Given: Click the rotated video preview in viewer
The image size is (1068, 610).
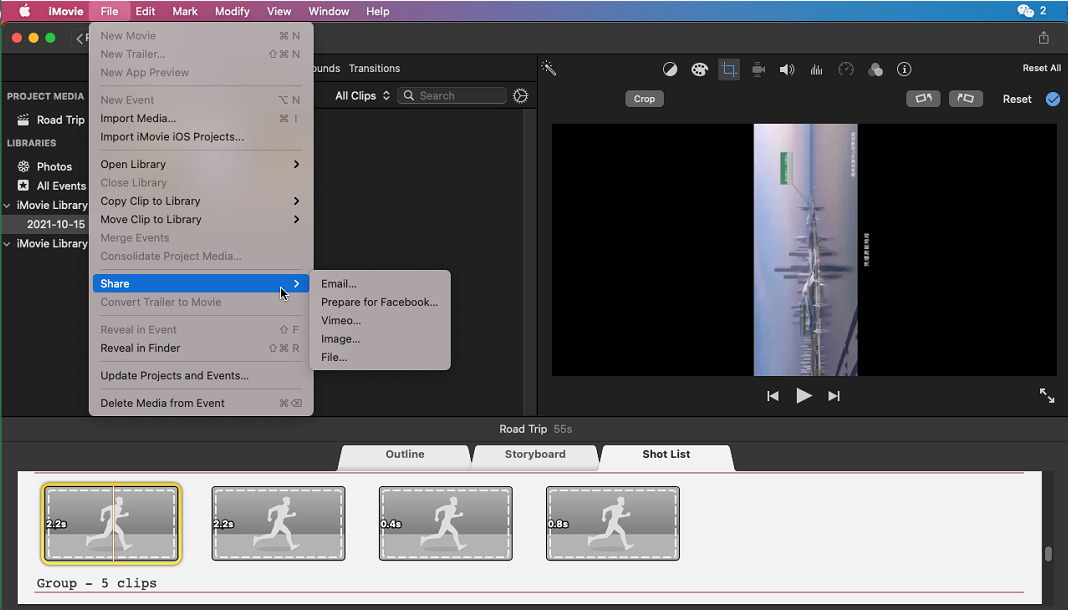Looking at the screenshot, I should [x=805, y=250].
